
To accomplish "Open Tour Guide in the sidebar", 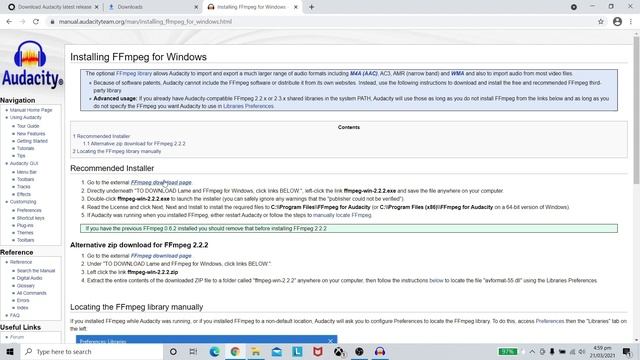I will [x=28, y=126].
